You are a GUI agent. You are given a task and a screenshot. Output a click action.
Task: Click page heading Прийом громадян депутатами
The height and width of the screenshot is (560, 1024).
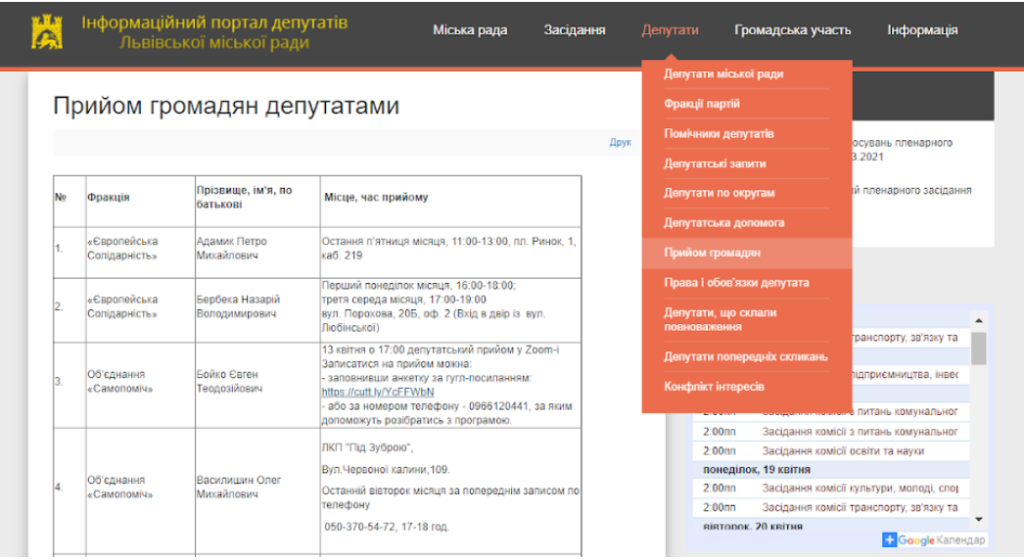[x=226, y=106]
